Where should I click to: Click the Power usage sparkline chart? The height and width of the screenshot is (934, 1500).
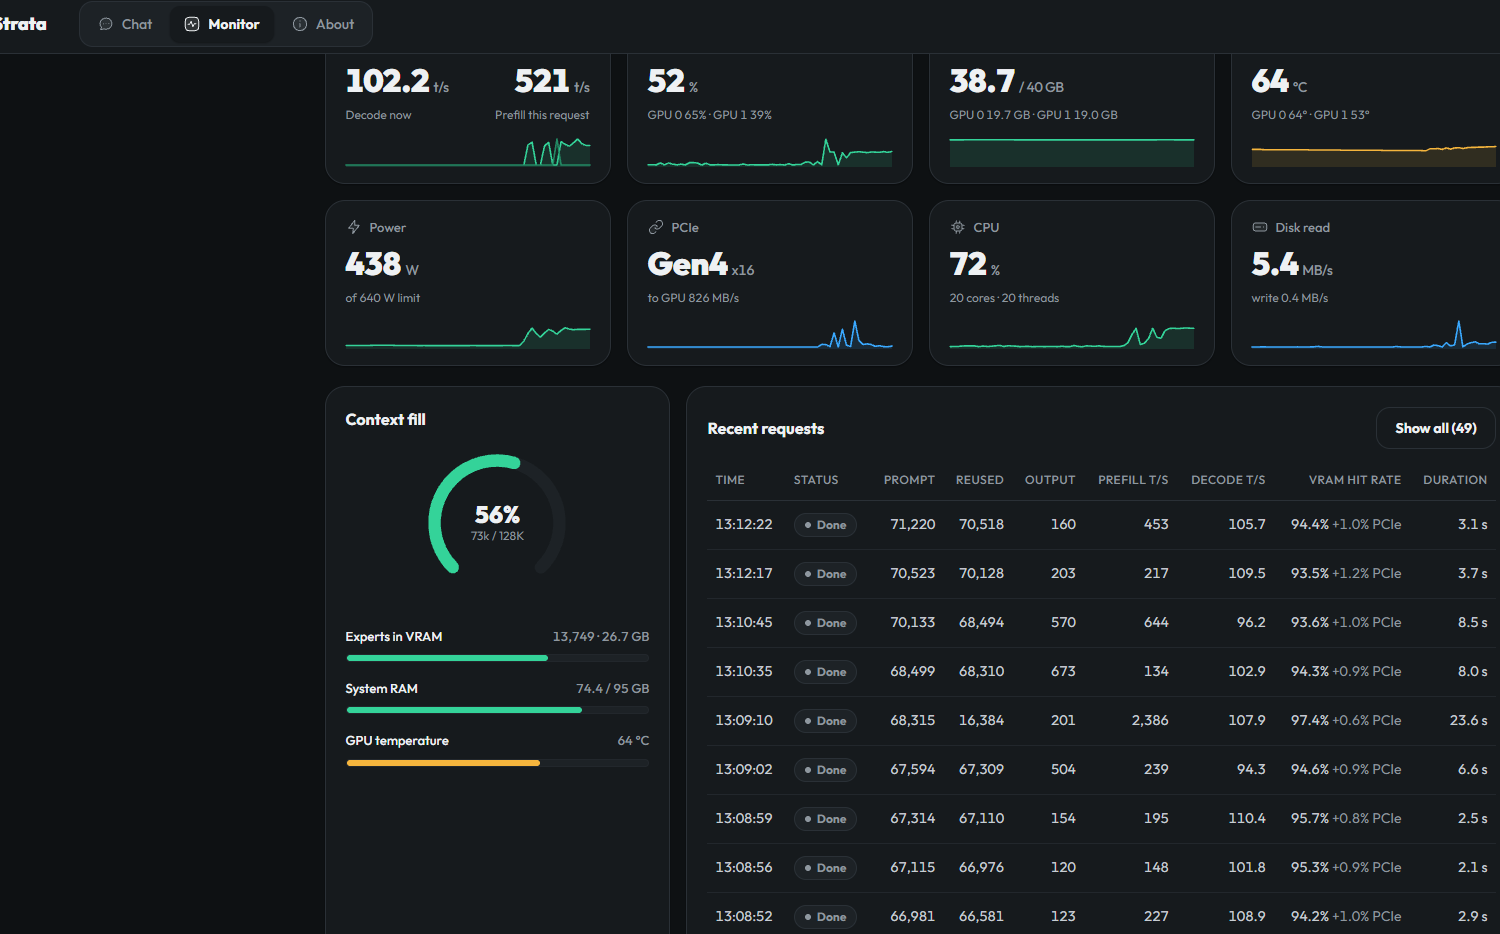[x=468, y=336]
